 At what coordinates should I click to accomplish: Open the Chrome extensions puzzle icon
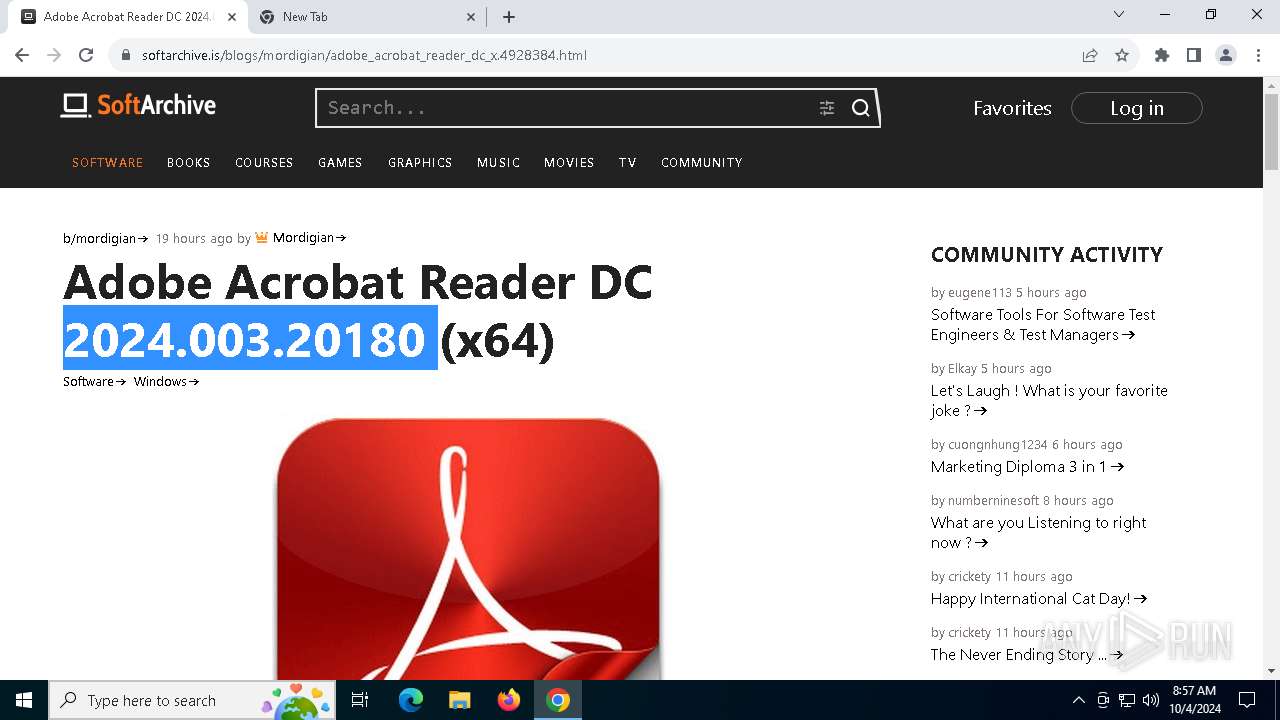(x=1162, y=55)
